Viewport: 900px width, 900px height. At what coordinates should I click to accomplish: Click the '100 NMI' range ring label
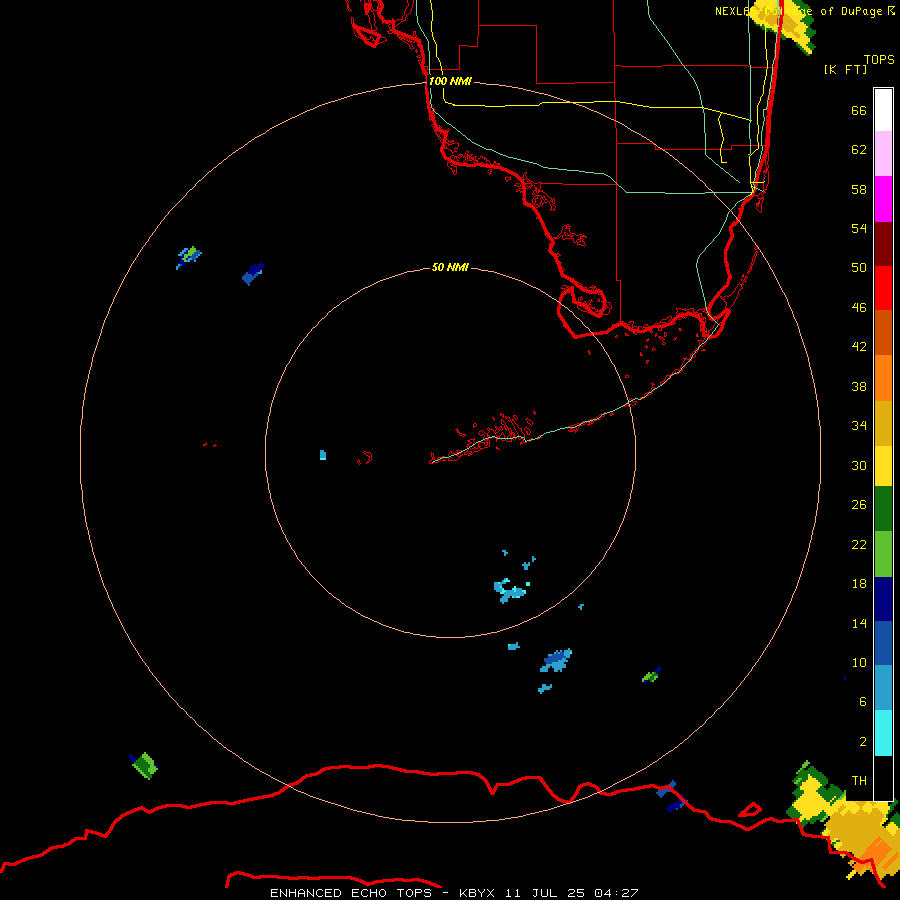click(450, 82)
